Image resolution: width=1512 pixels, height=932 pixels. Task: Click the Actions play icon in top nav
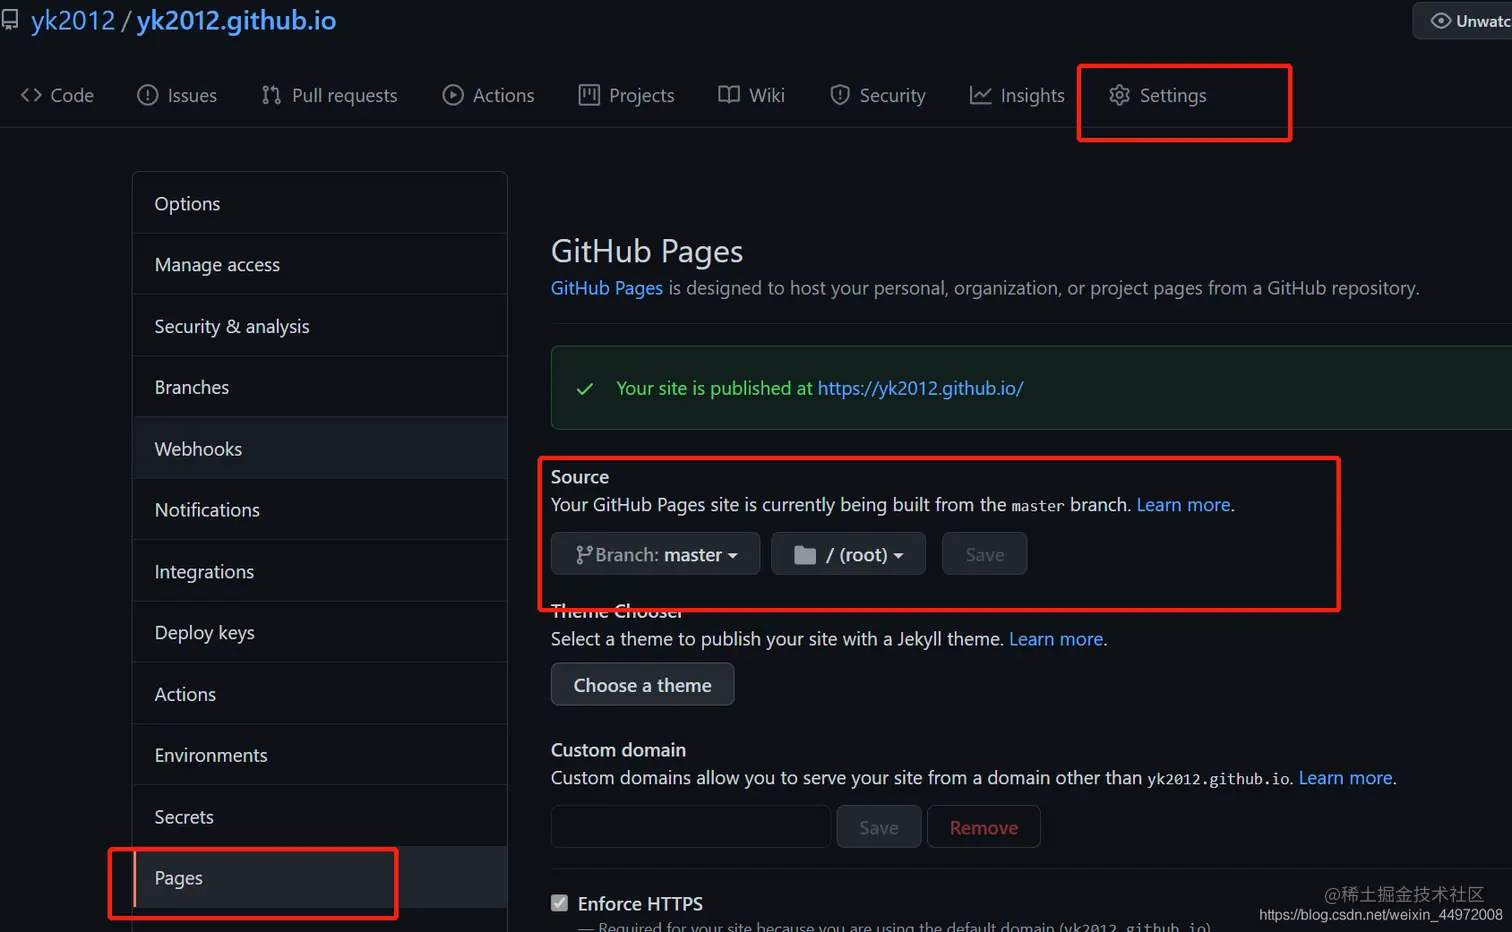453,95
